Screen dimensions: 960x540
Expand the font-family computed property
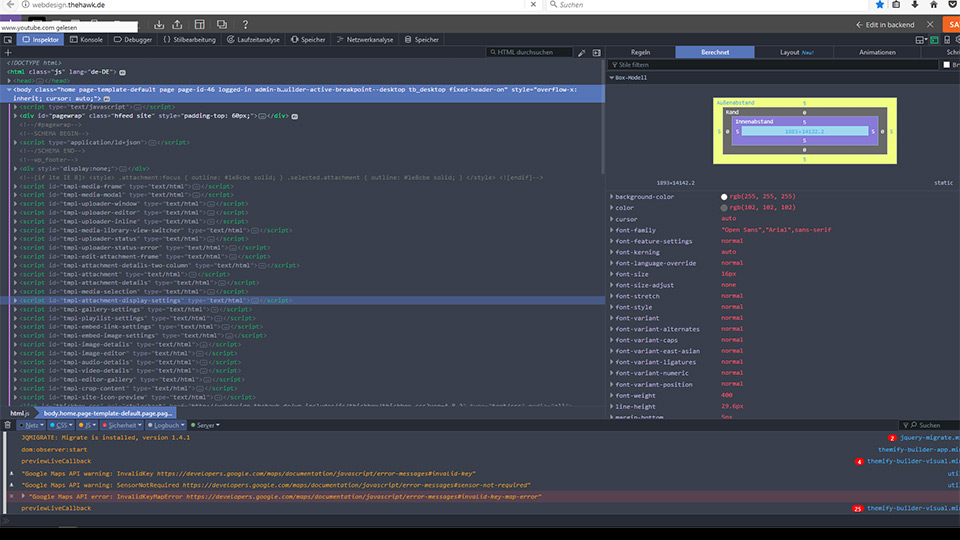tap(611, 230)
